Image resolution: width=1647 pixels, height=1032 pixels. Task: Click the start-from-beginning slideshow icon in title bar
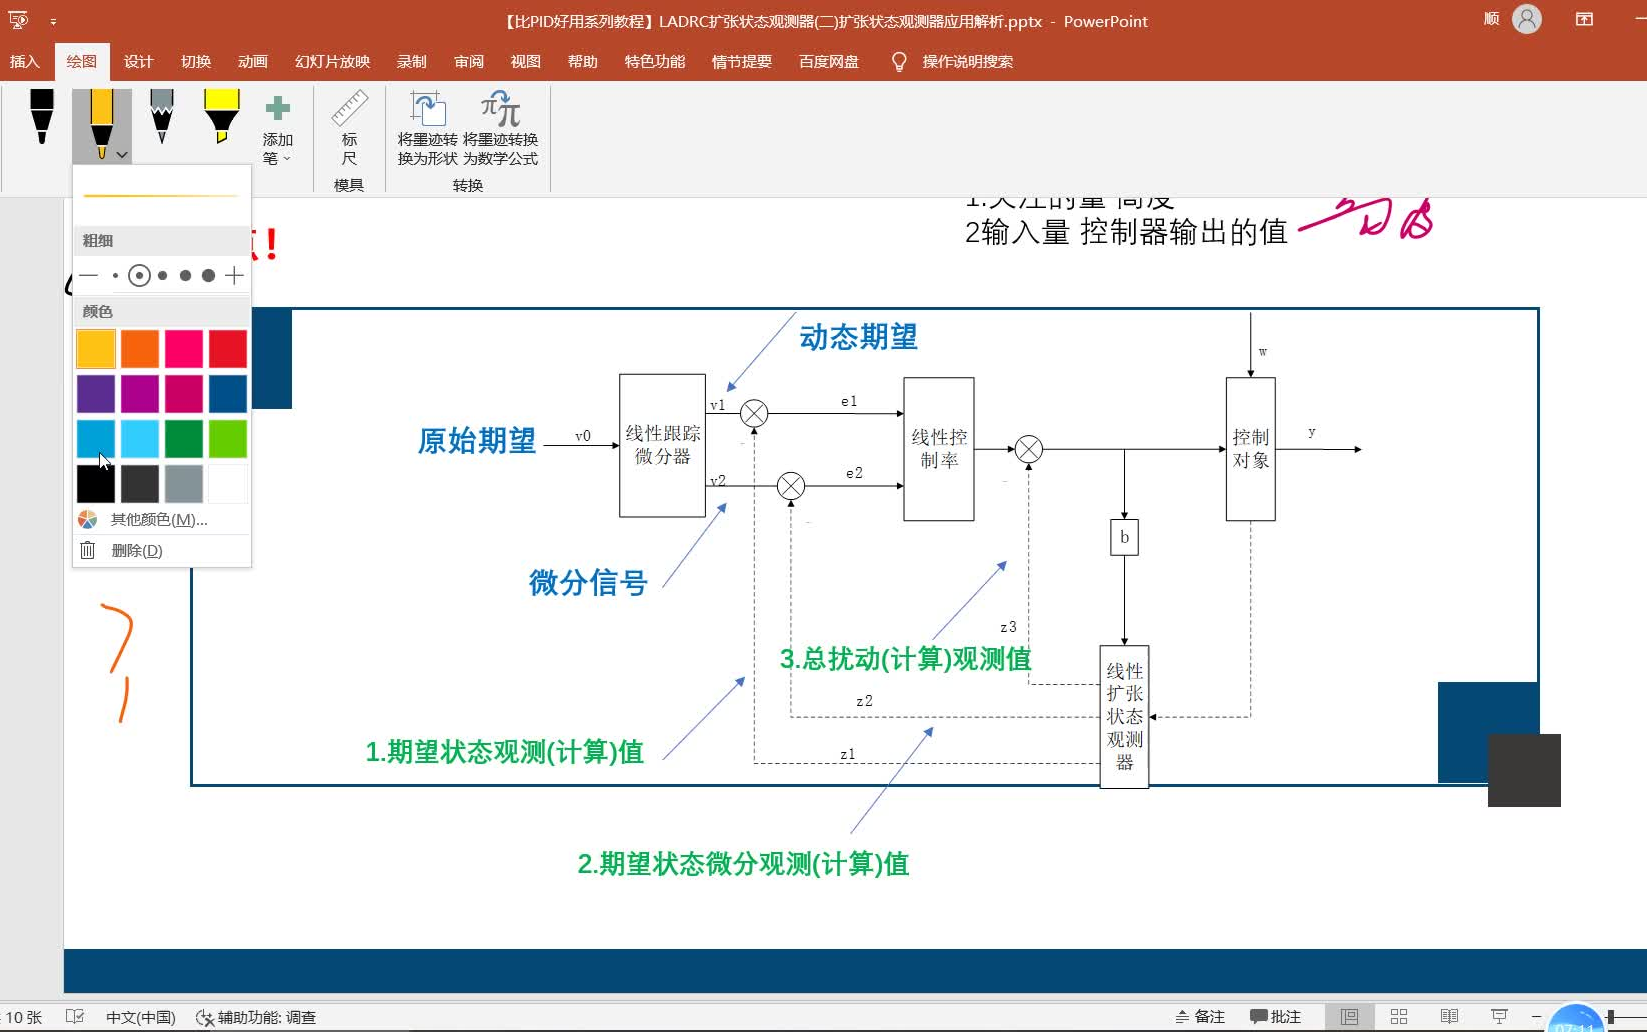coord(18,19)
